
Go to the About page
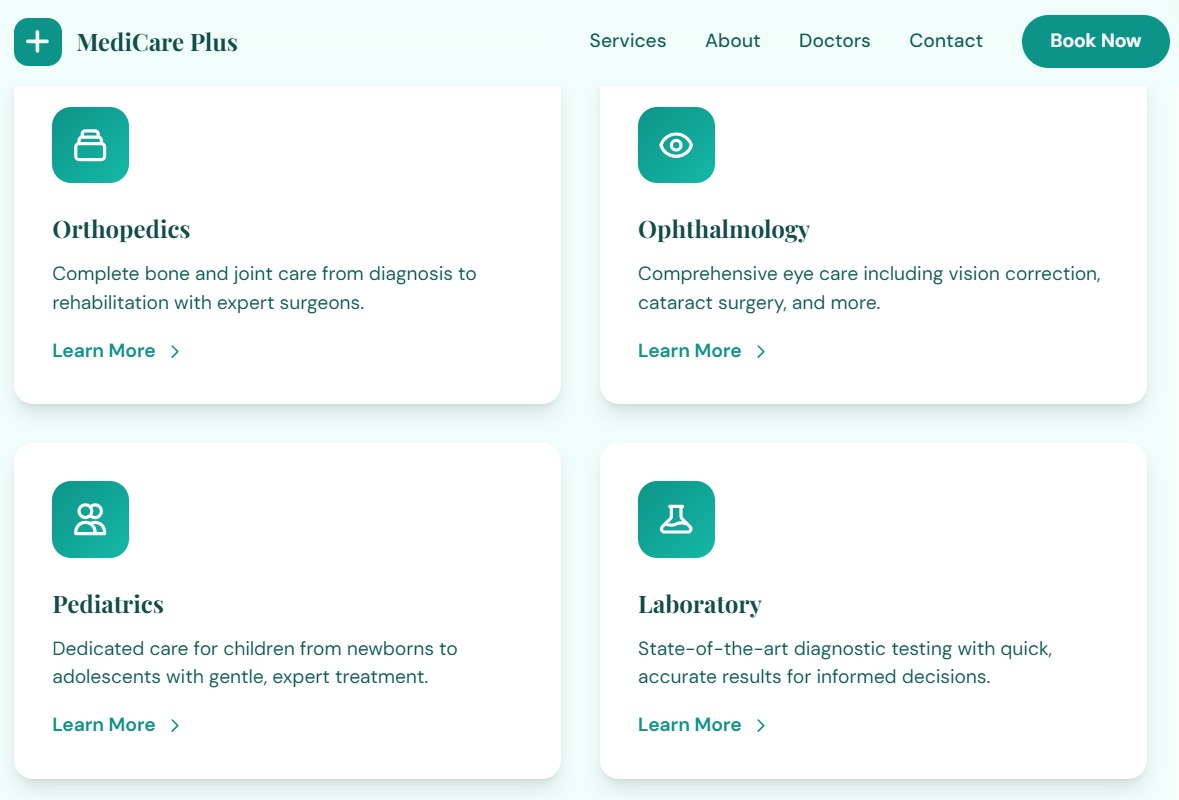pyautogui.click(x=732, y=41)
